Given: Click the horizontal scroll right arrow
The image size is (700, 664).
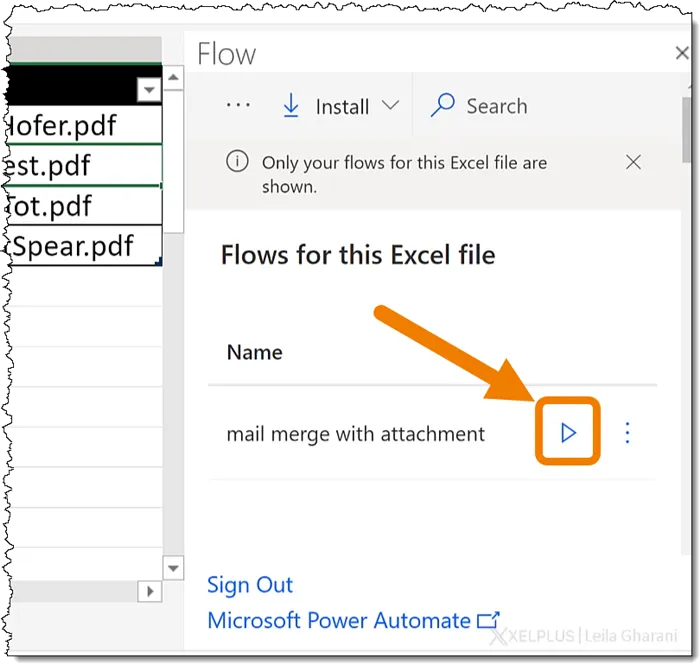Looking at the screenshot, I should point(150,591).
